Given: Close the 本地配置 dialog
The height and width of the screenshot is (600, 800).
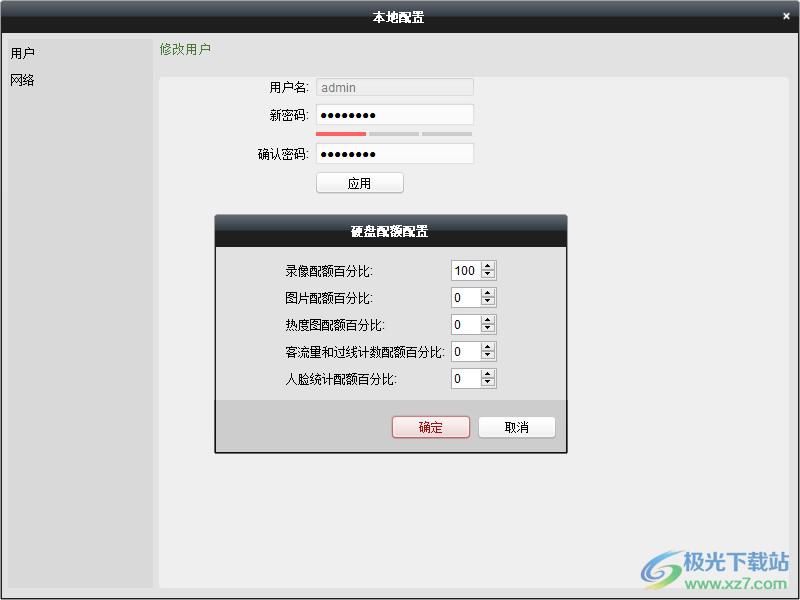Looking at the screenshot, I should 786,15.
